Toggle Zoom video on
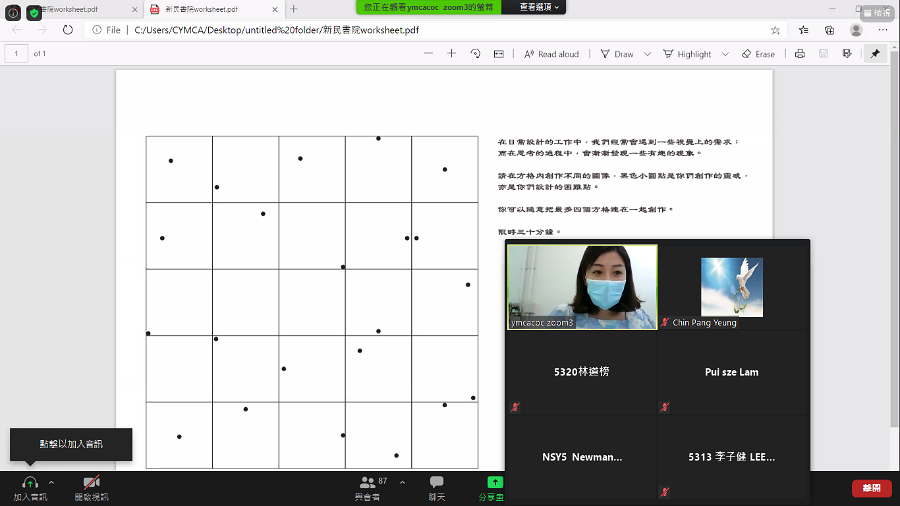The image size is (900, 506). pos(91,488)
